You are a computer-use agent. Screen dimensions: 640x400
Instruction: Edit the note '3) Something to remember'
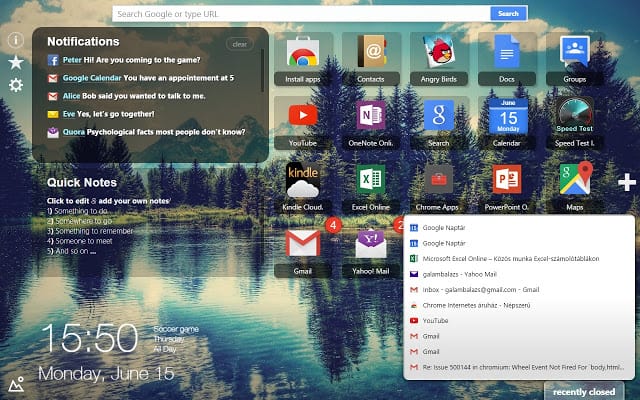tap(90, 231)
